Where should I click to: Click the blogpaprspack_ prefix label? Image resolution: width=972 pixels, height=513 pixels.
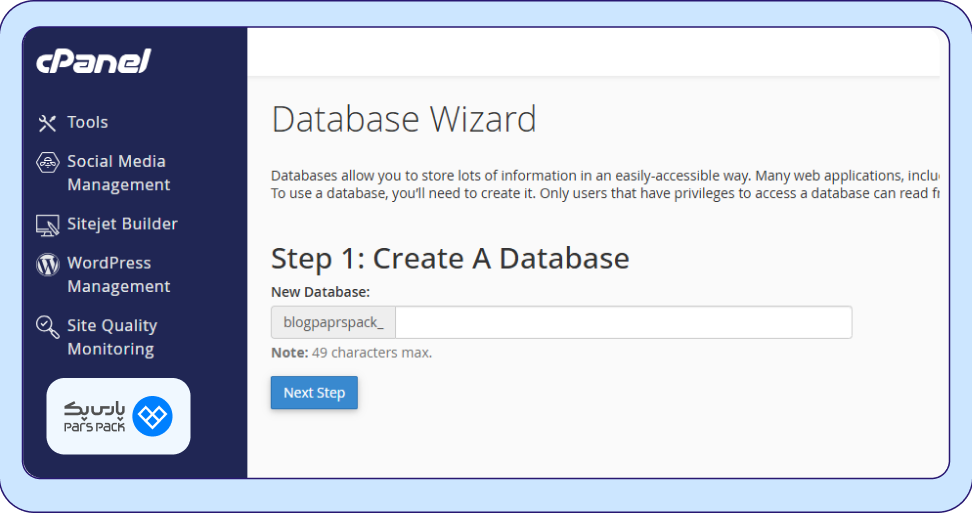334,322
